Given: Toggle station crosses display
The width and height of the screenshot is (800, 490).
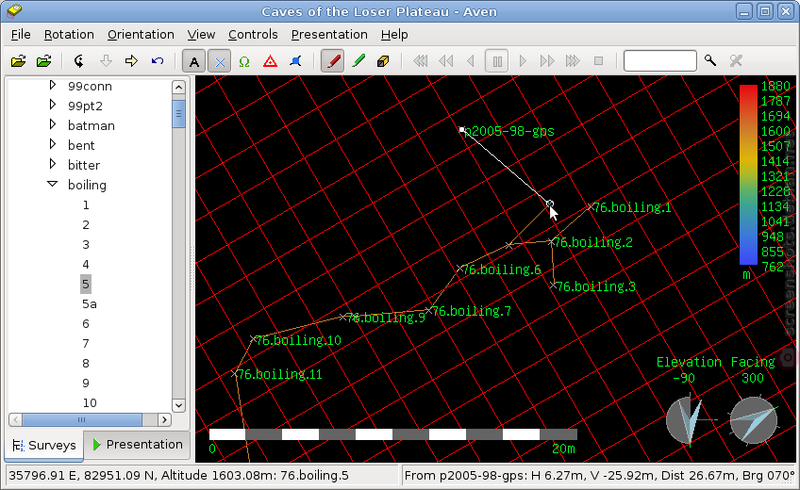Looking at the screenshot, I should (x=219, y=62).
